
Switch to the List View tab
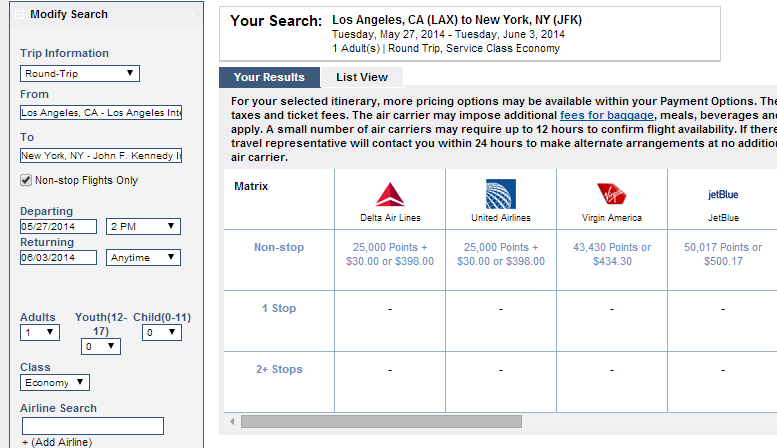(361, 77)
